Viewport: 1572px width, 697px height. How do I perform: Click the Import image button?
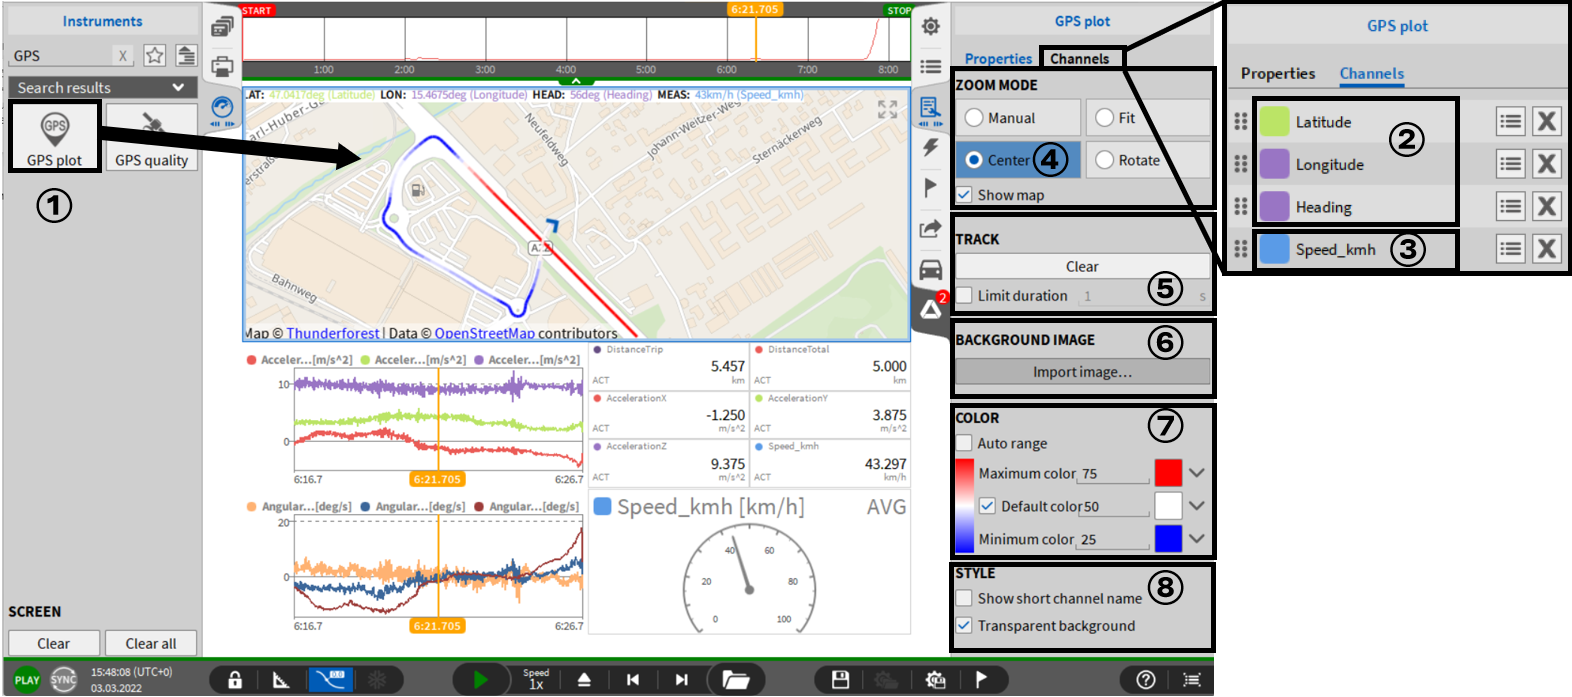pos(1082,372)
